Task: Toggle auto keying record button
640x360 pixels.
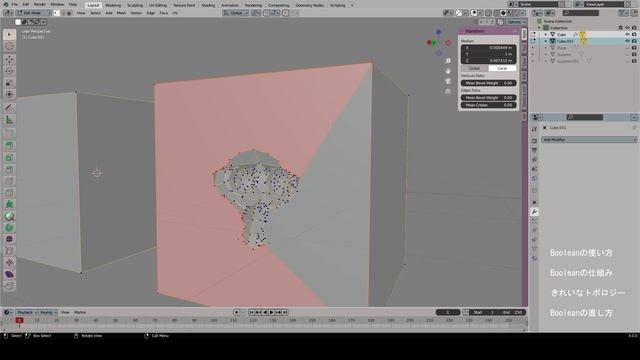Action: pyautogui.click(x=236, y=312)
